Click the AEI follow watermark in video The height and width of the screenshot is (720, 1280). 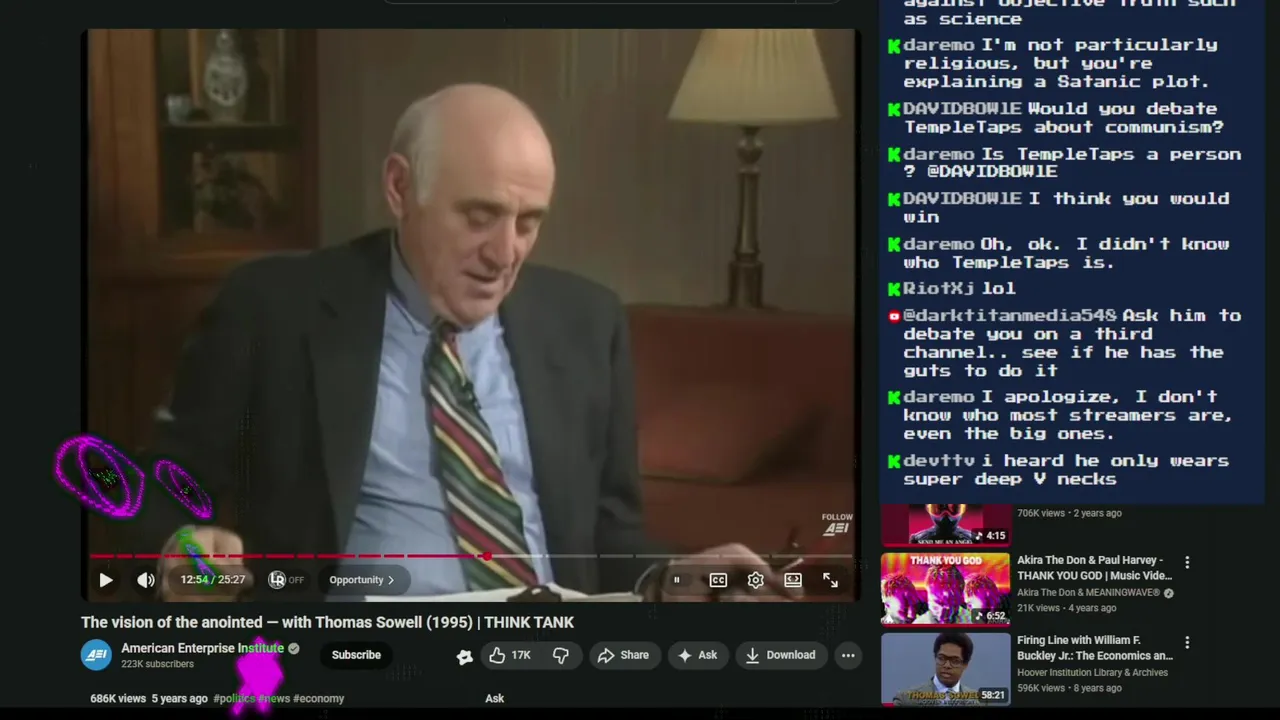(836, 524)
